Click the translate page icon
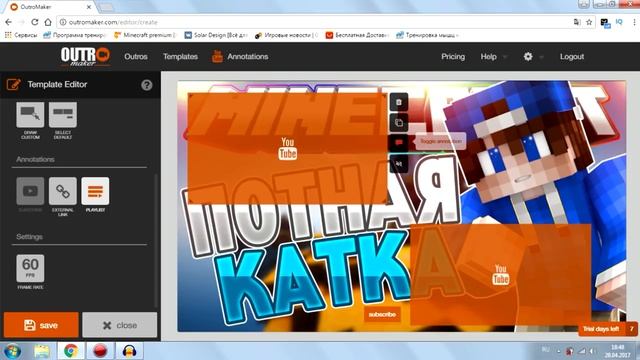 (x=577, y=22)
